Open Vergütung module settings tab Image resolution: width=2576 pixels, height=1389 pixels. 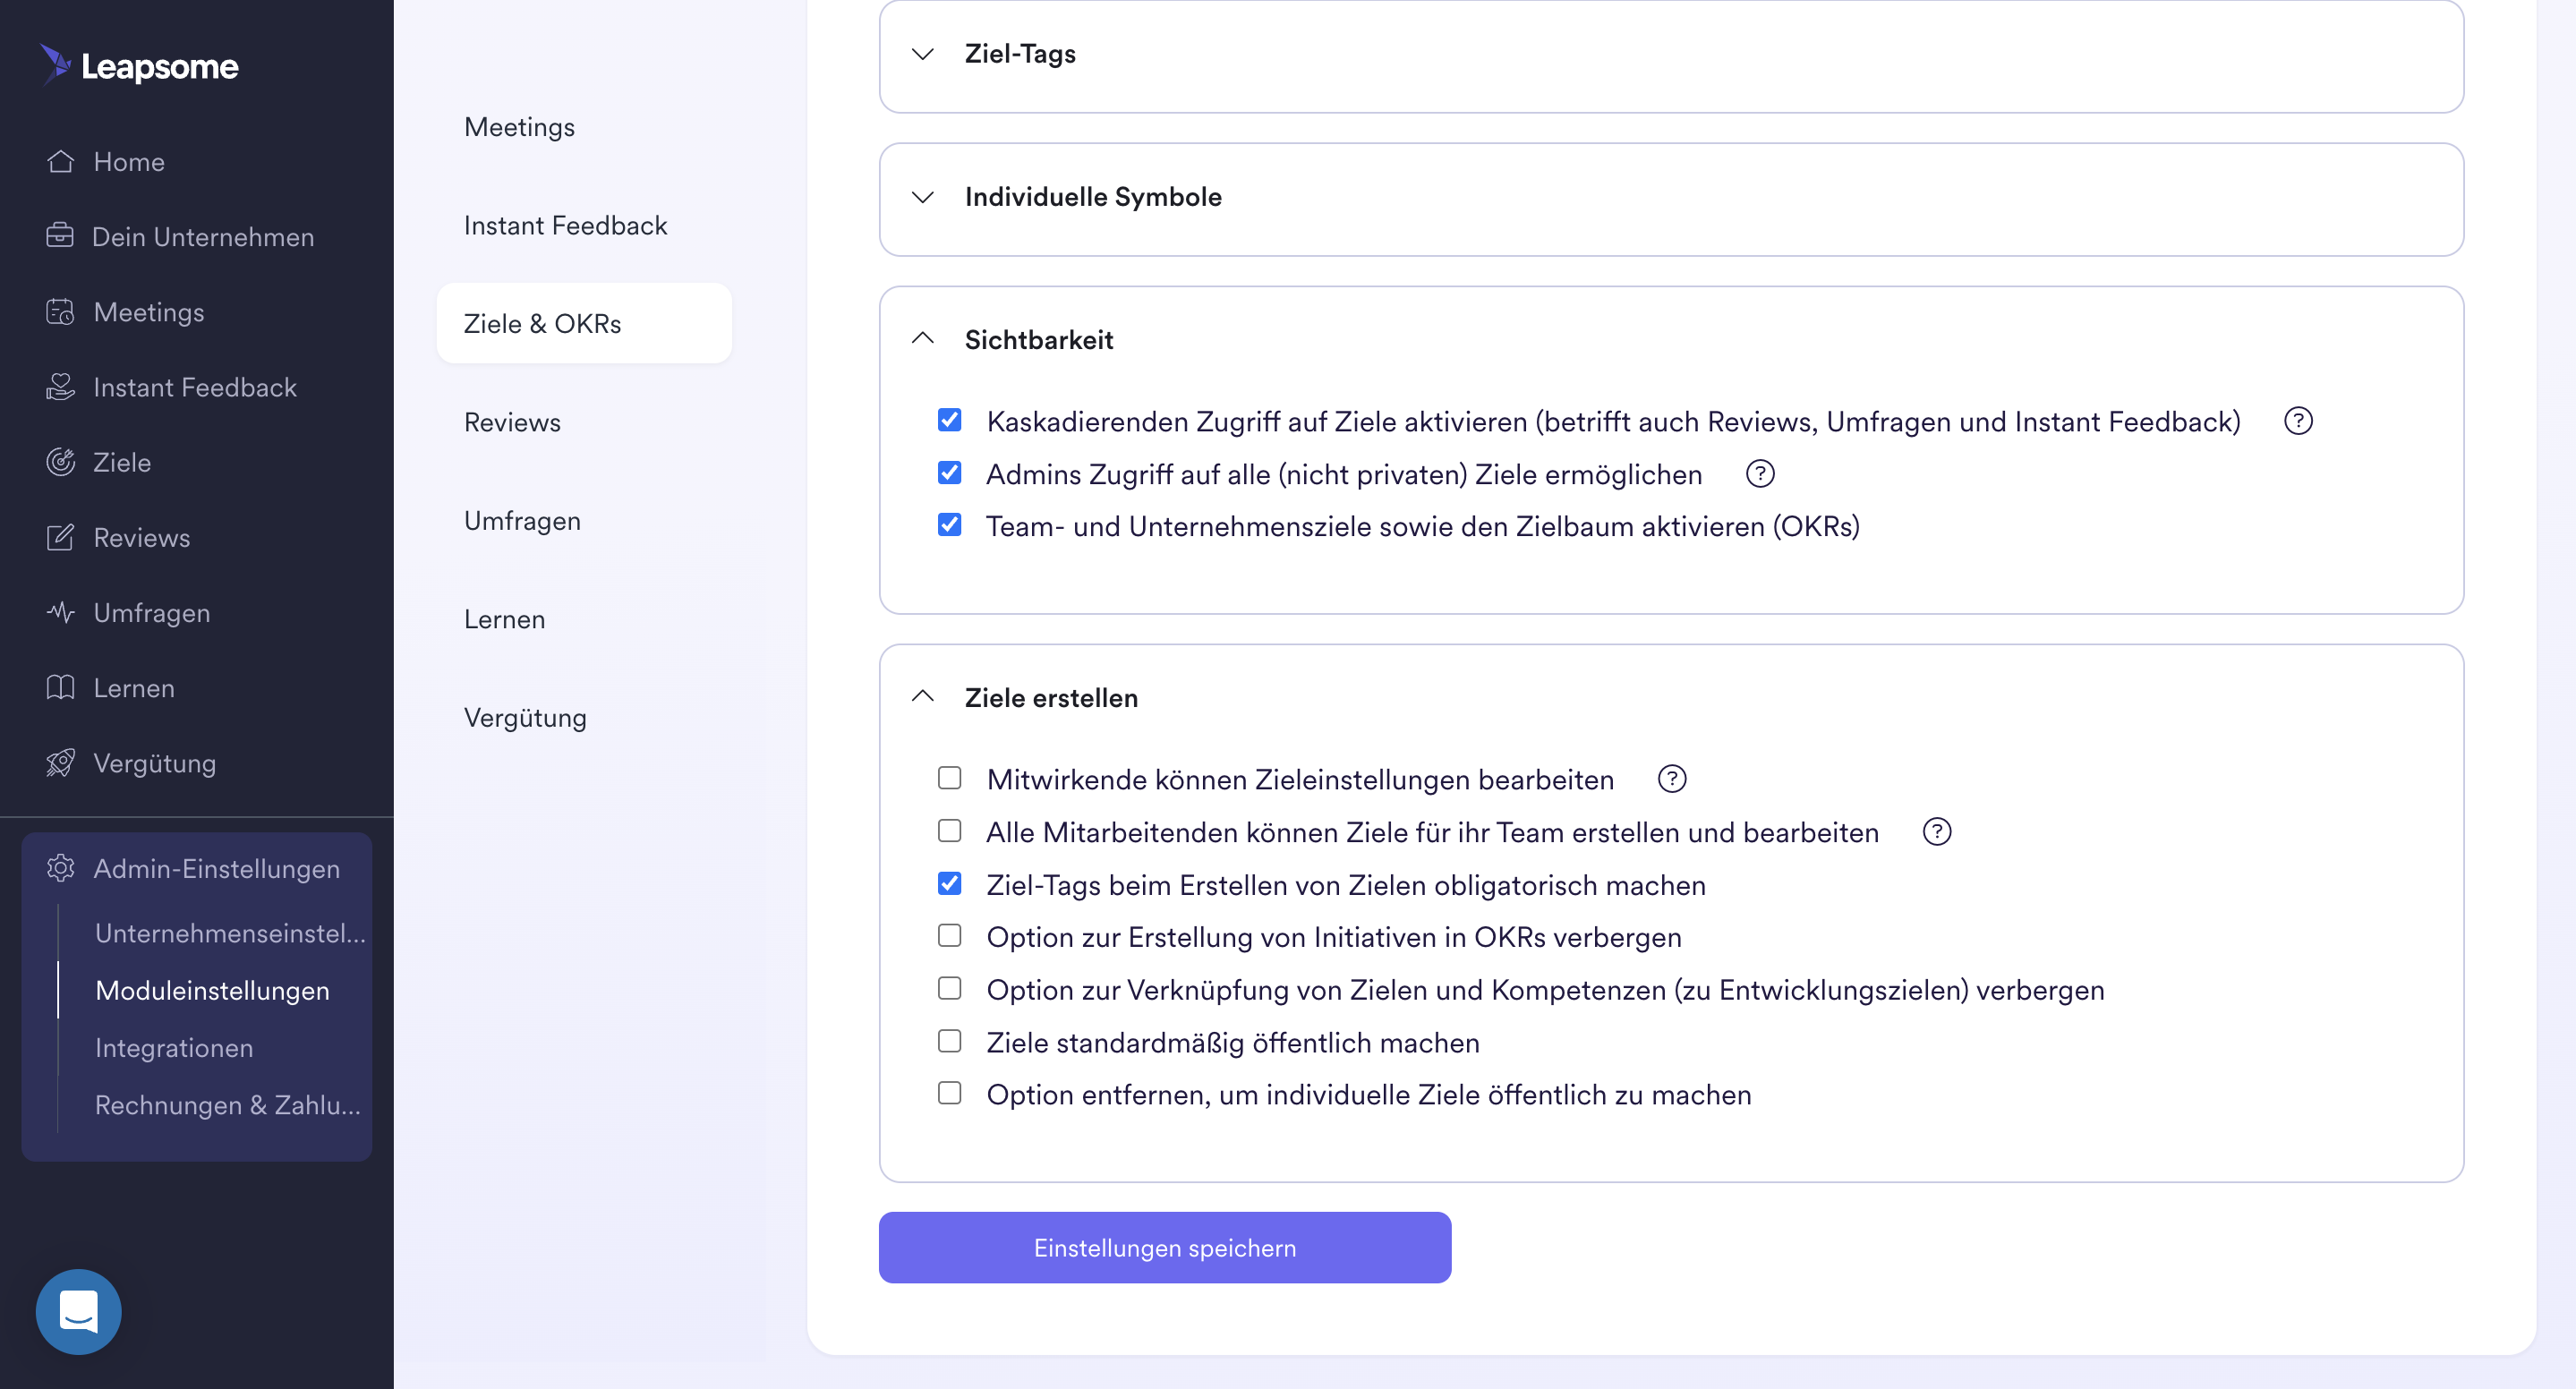[584, 718]
